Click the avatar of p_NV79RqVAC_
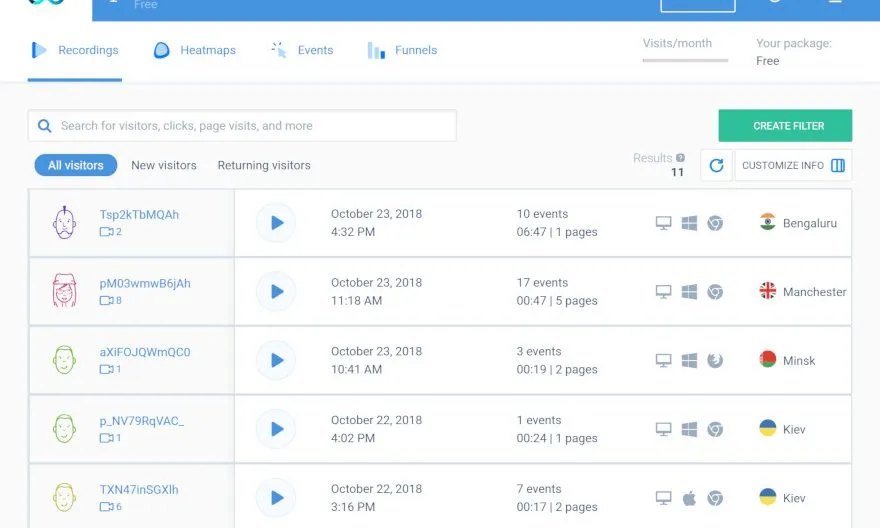The image size is (880, 528). (x=65, y=429)
